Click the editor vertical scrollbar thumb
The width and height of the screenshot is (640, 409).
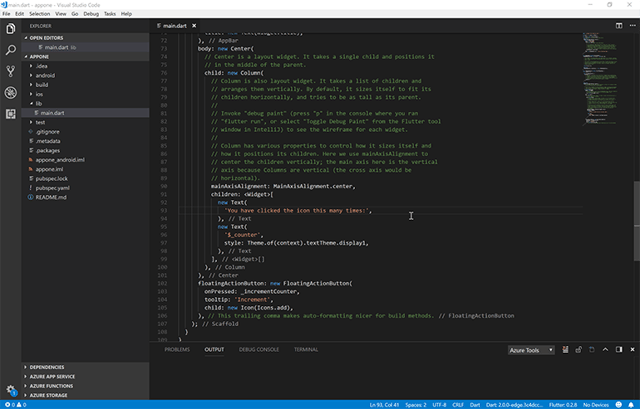(637, 220)
